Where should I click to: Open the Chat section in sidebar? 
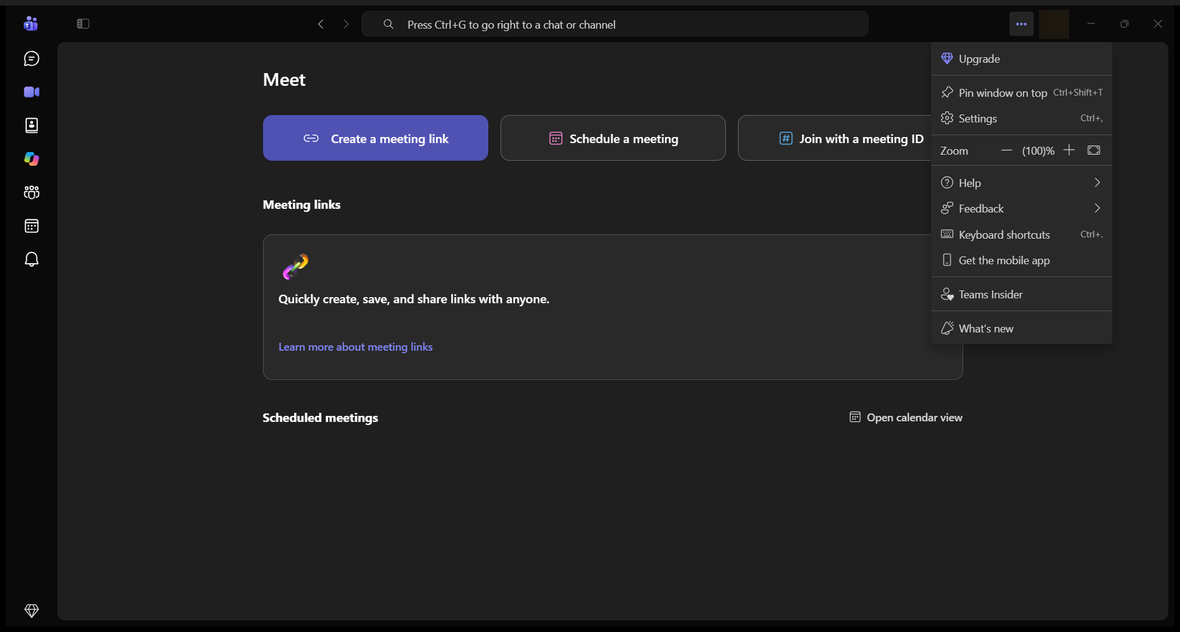[31, 59]
